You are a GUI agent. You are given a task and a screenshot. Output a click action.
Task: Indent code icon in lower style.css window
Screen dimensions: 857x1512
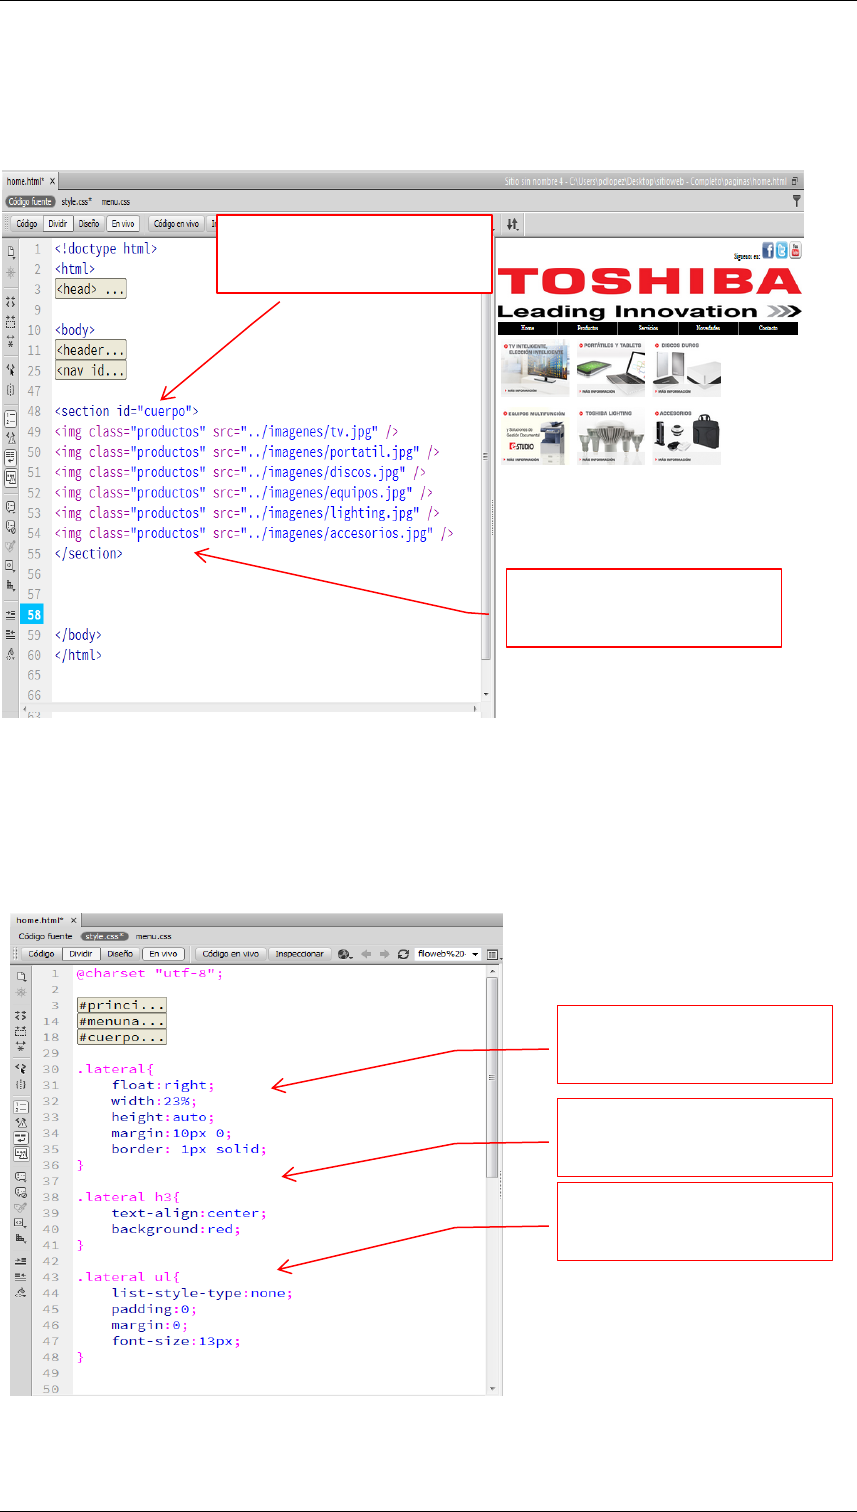click(x=21, y=1261)
